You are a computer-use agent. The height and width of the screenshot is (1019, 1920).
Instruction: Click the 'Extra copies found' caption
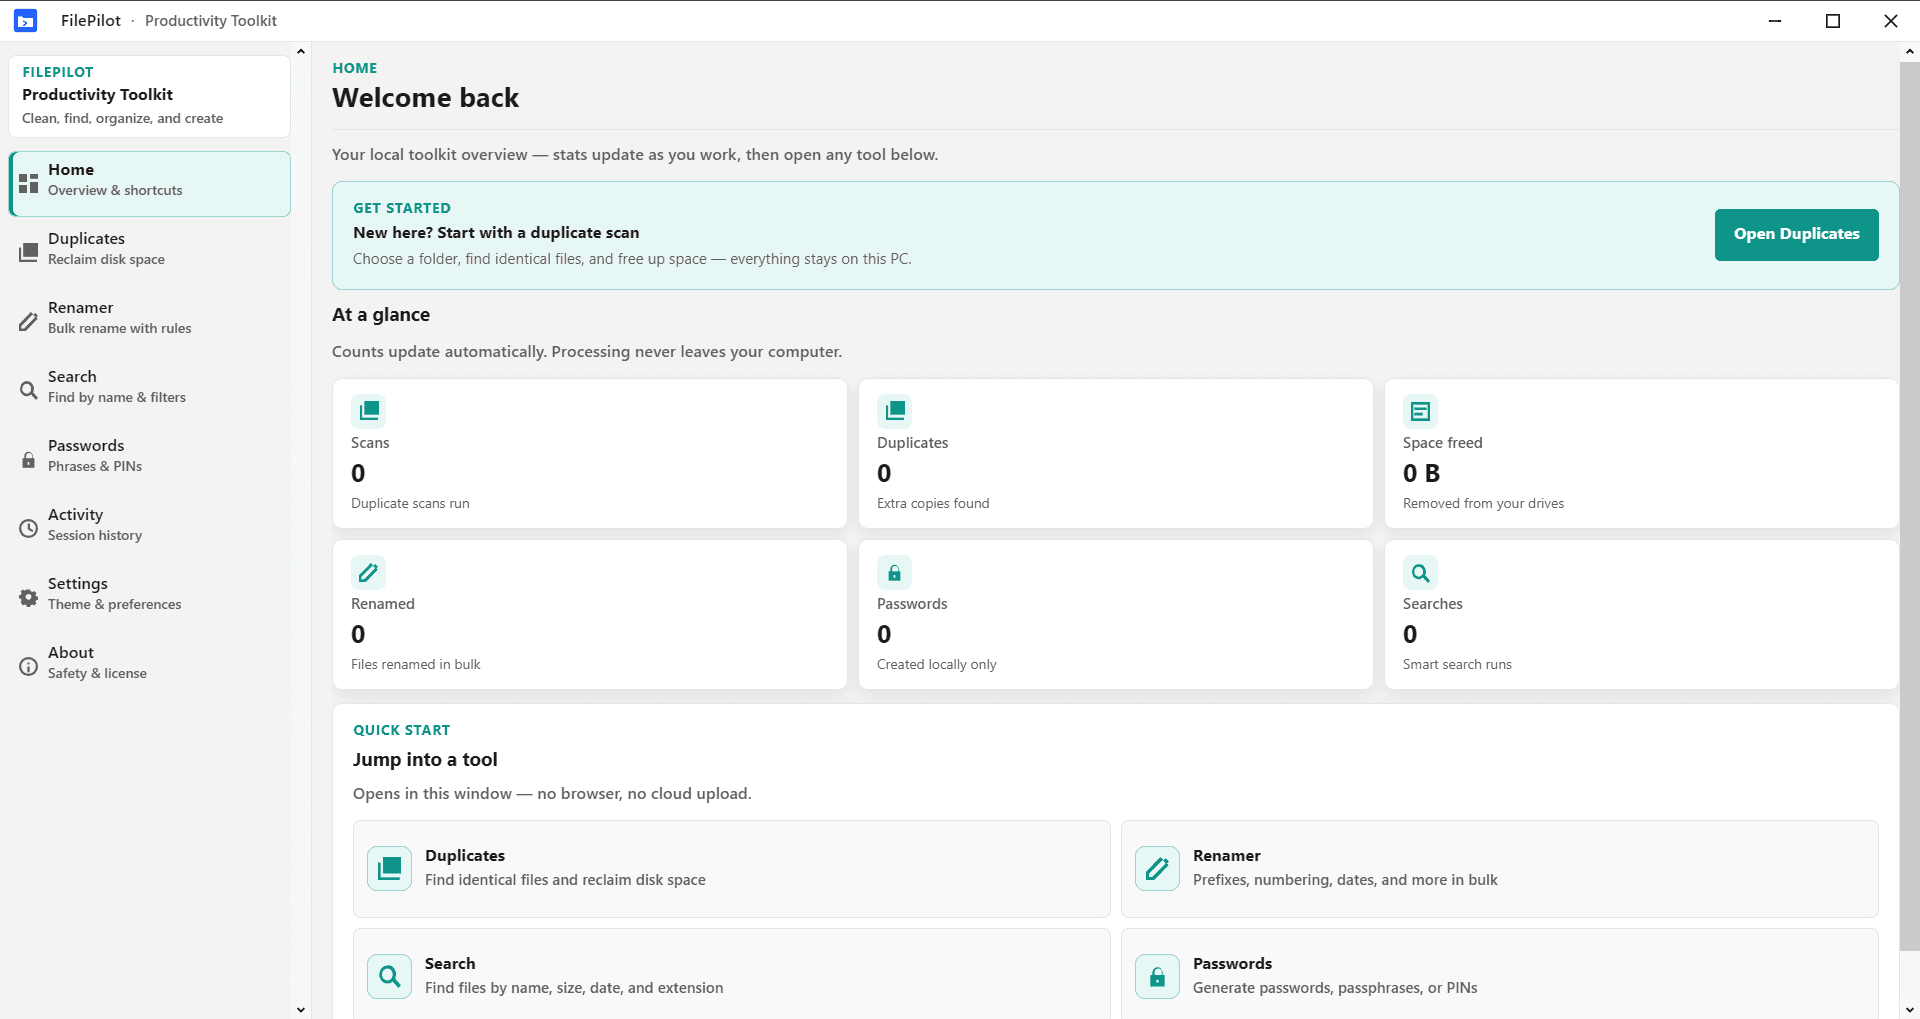pyautogui.click(x=933, y=503)
